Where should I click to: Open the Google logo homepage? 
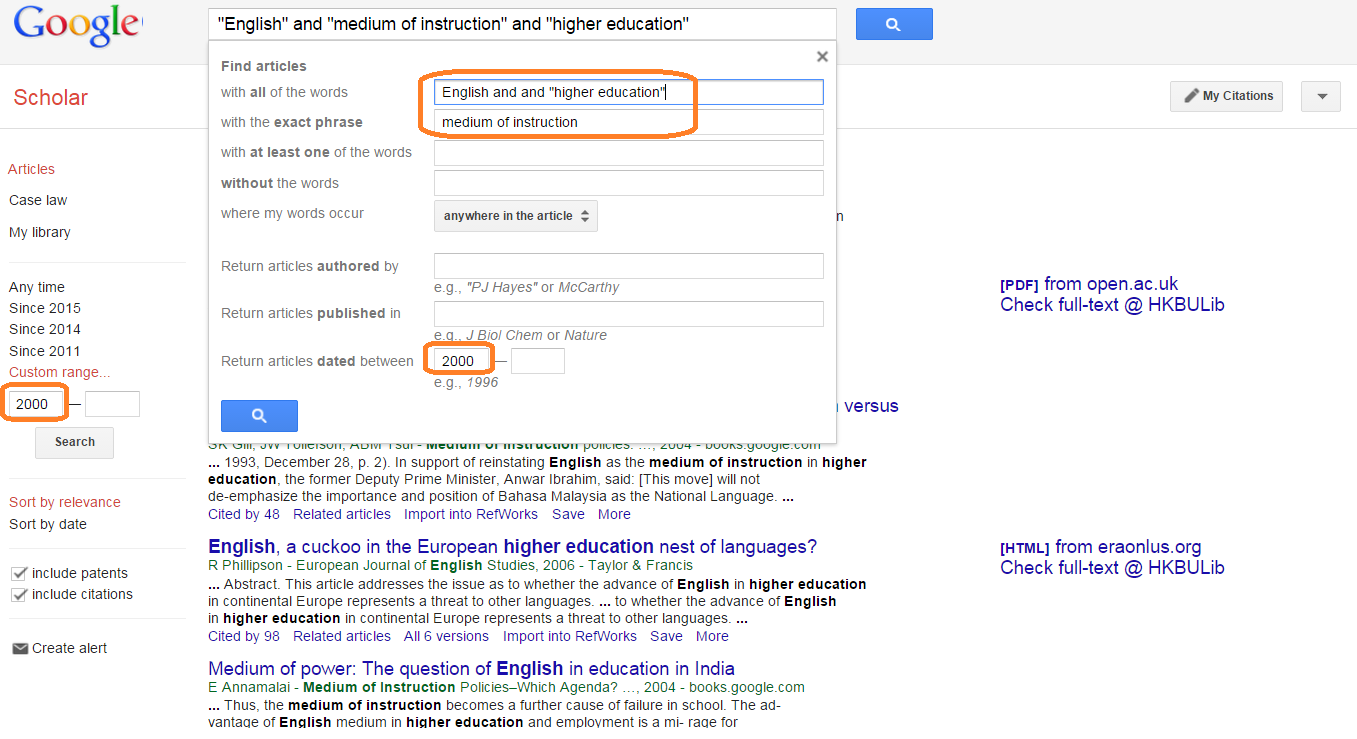pos(78,27)
